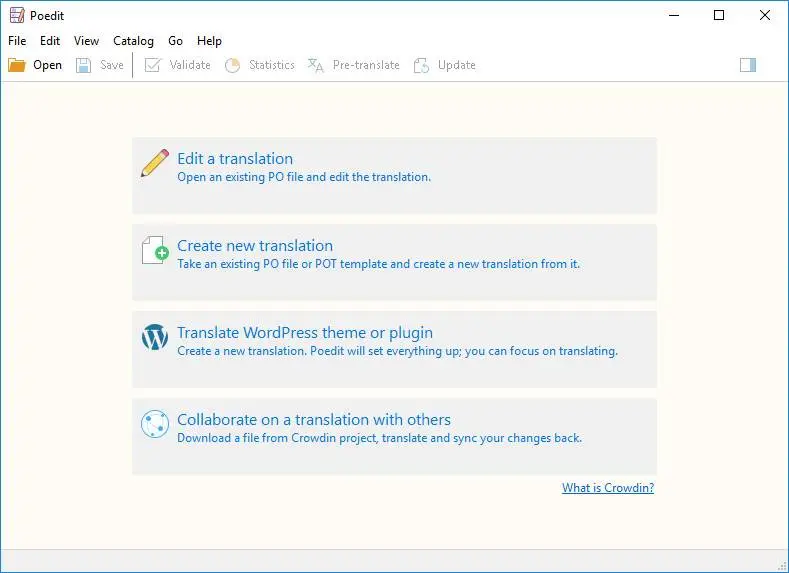789x573 pixels.
Task: Click the Statistics toolbar label
Action: 272,65
